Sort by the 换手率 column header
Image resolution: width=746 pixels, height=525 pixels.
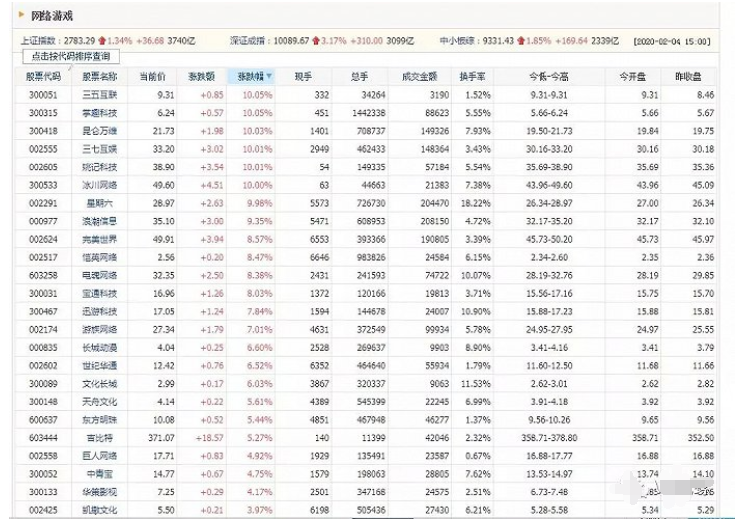point(472,77)
